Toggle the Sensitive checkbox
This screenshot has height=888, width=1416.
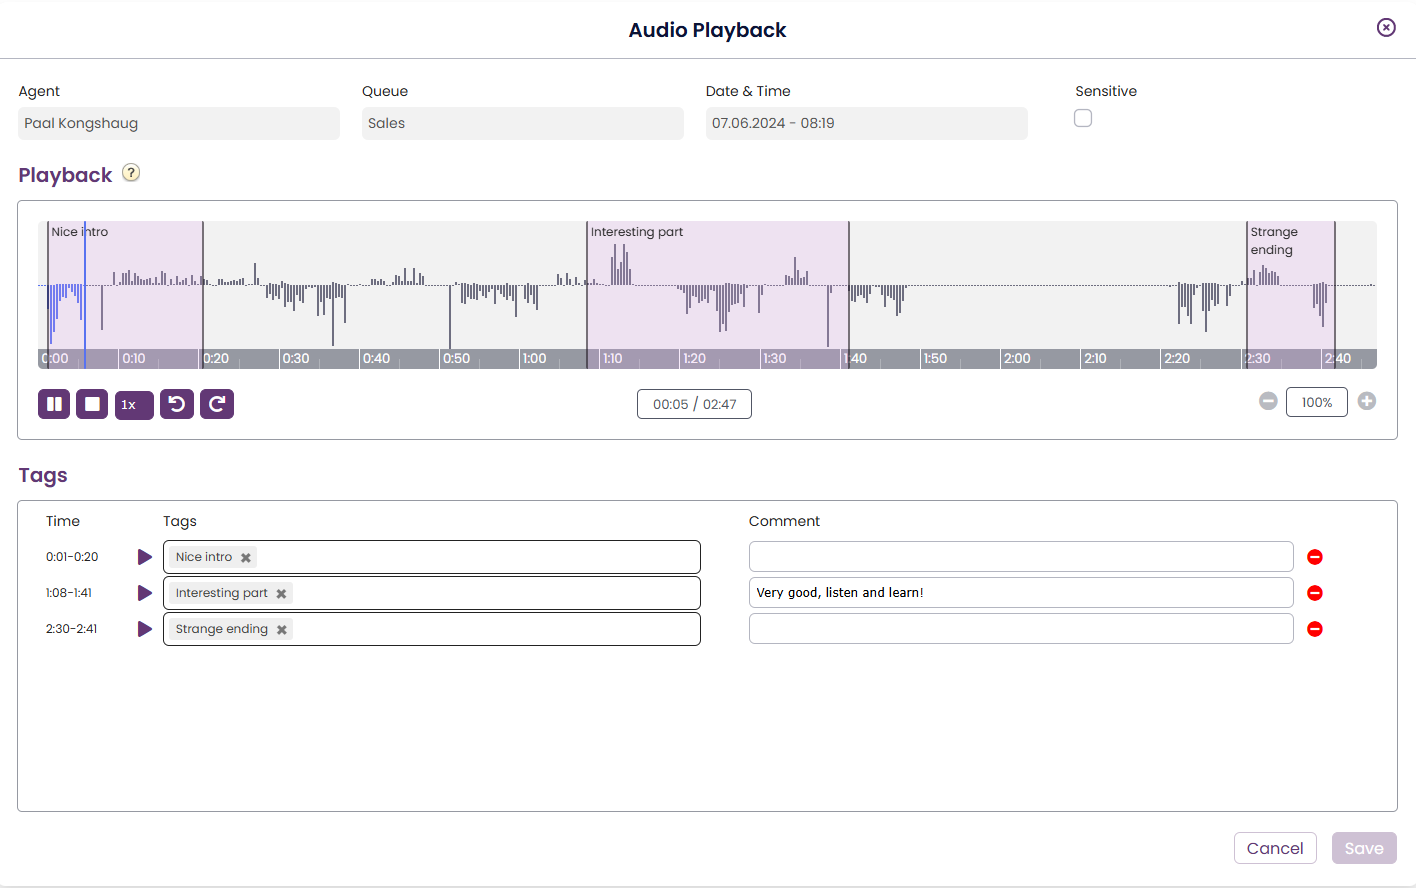tap(1083, 118)
